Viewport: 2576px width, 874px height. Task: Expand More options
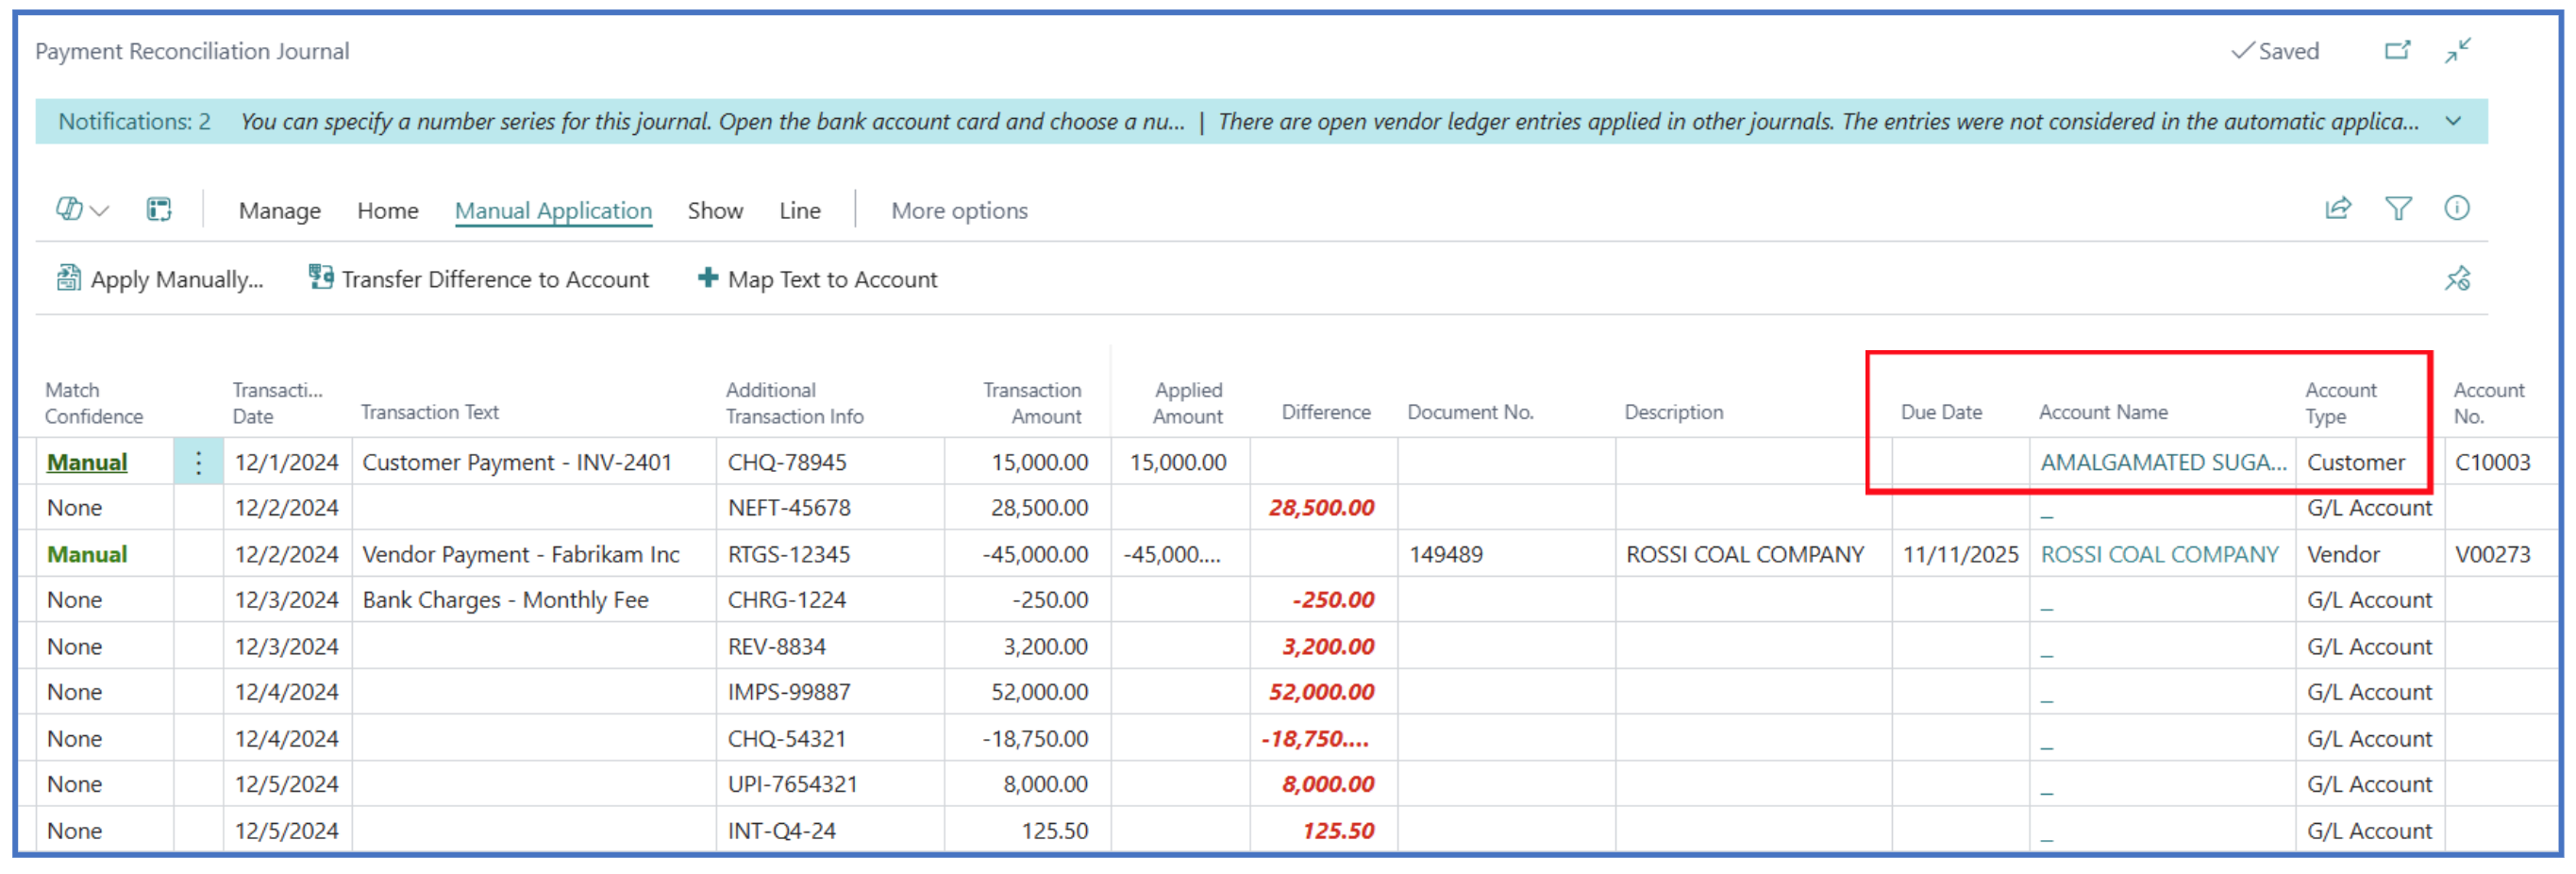958,210
